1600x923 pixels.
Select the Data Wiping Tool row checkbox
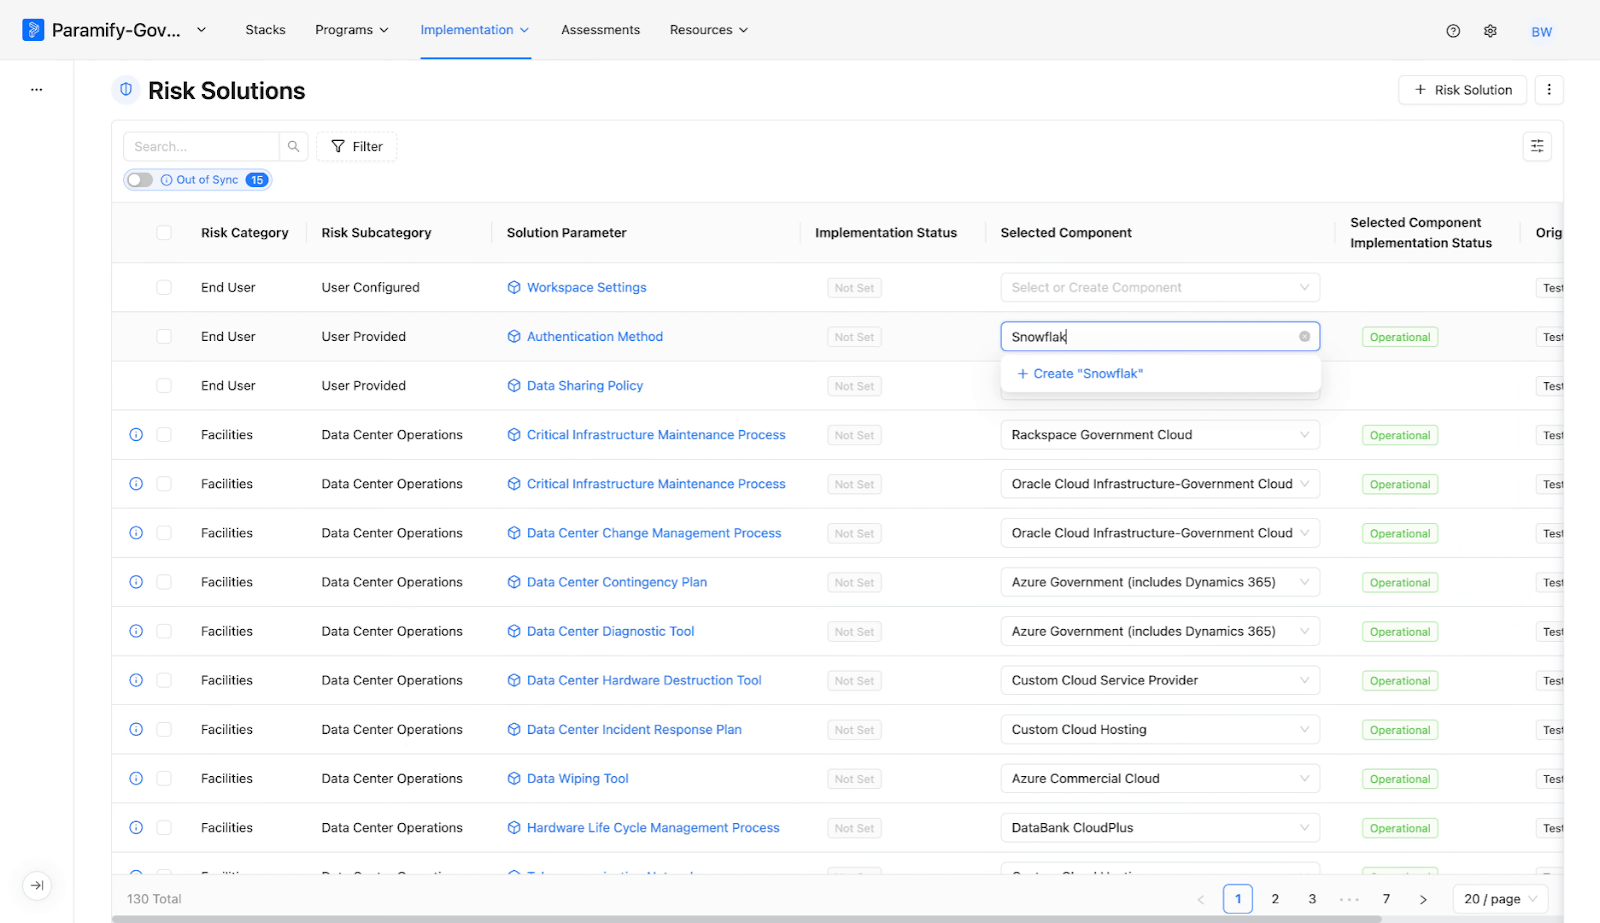[x=164, y=778]
